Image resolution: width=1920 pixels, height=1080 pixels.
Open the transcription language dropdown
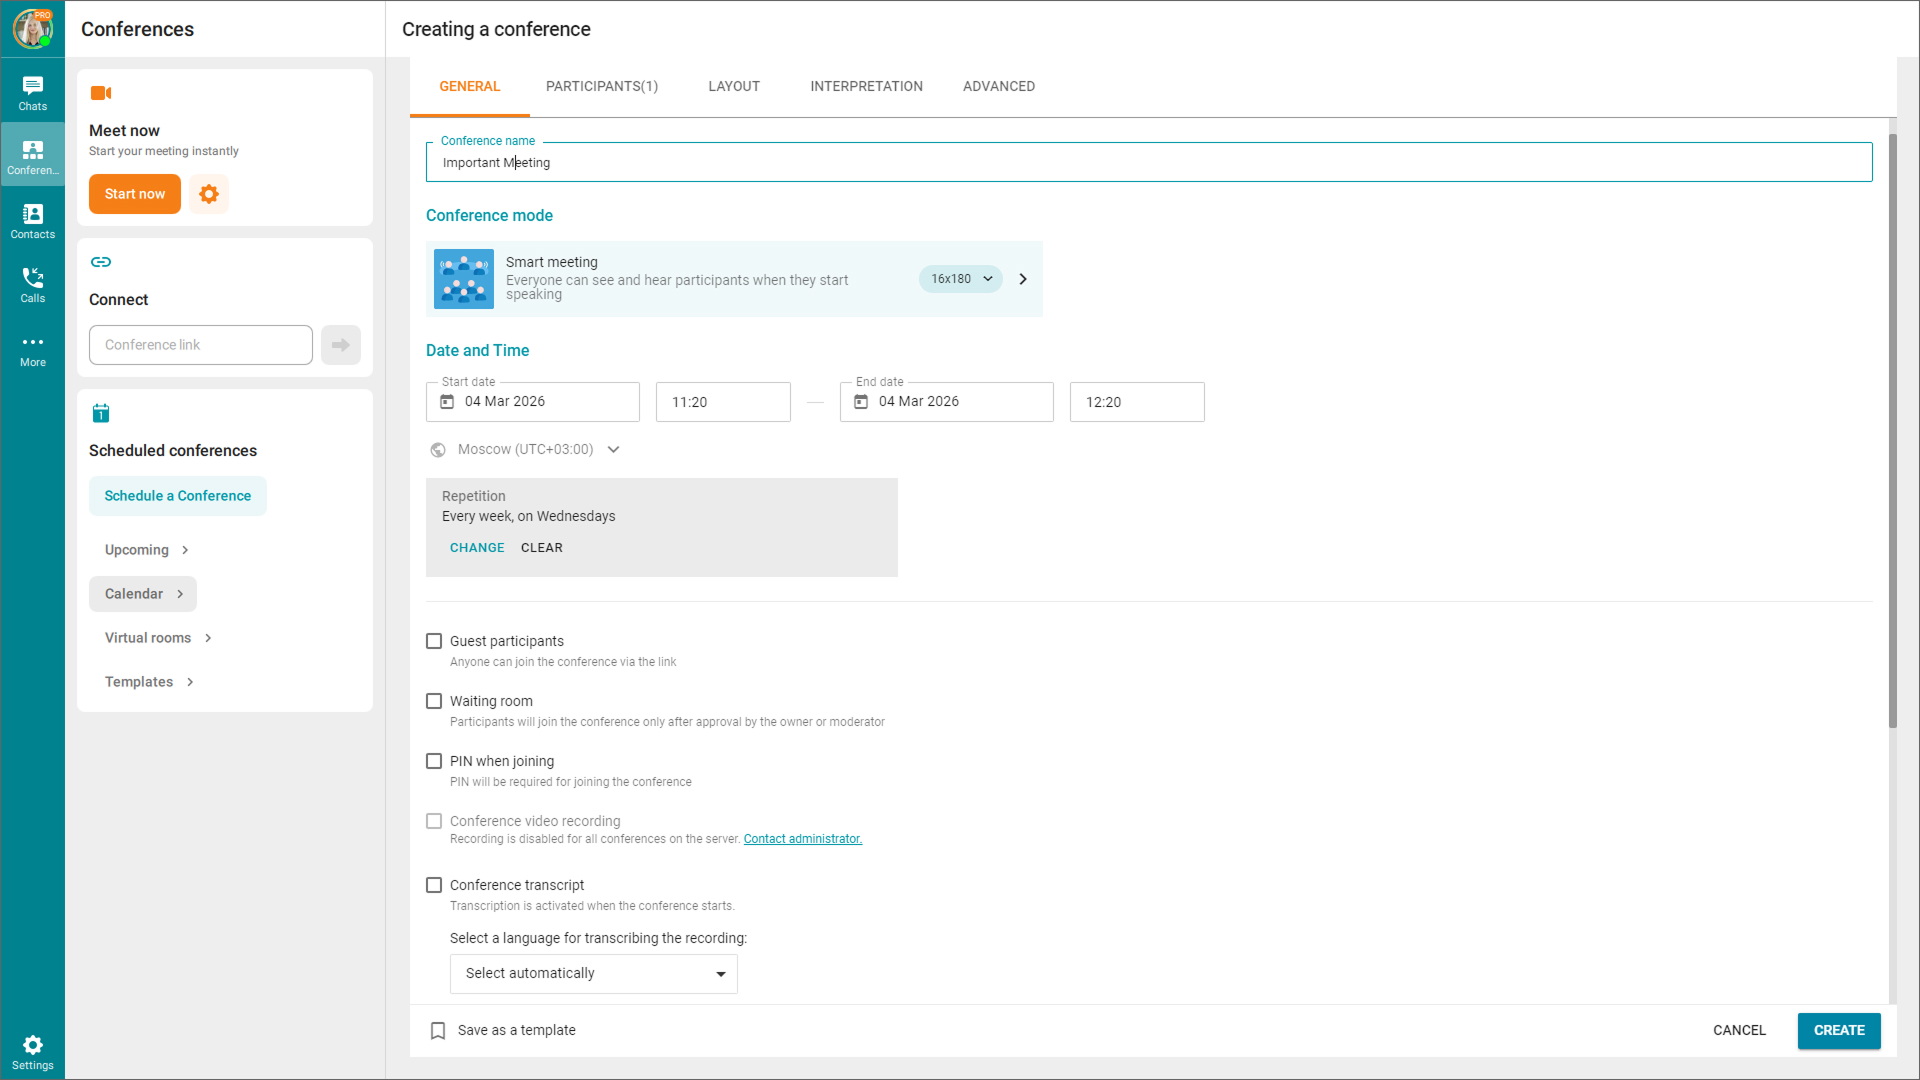coord(593,974)
